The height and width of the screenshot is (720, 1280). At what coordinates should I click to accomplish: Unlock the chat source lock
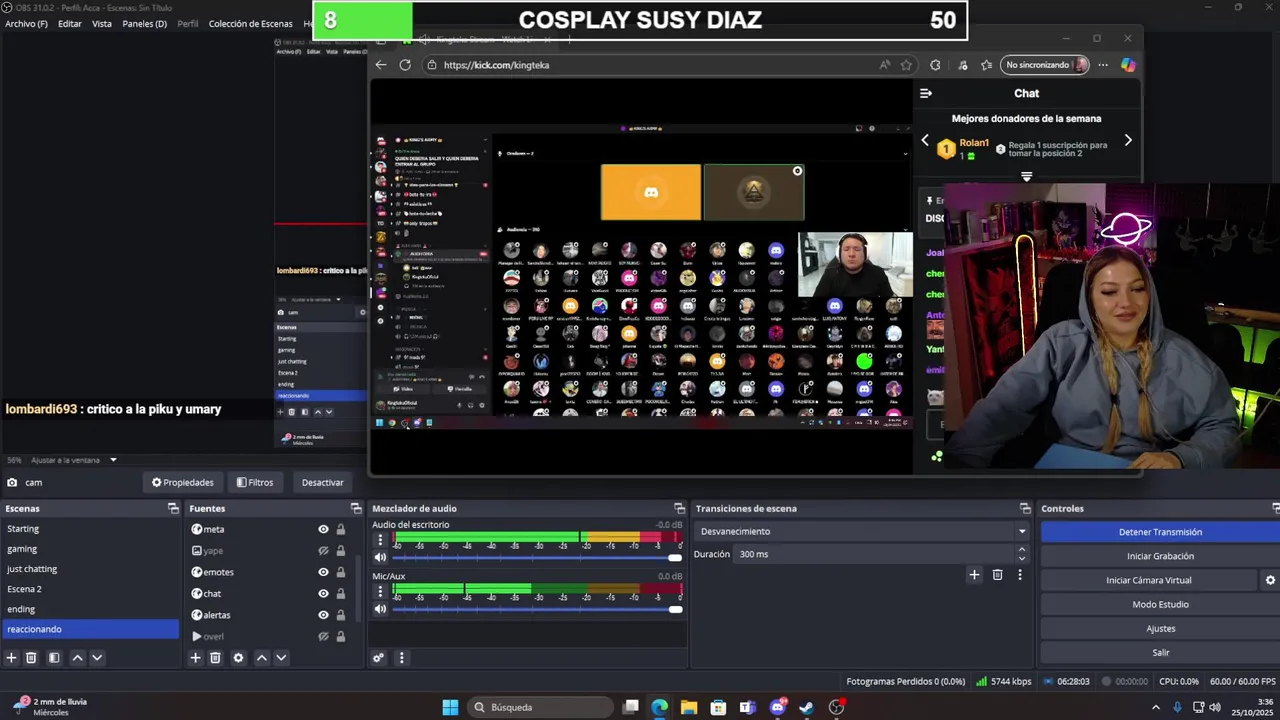[341, 594]
